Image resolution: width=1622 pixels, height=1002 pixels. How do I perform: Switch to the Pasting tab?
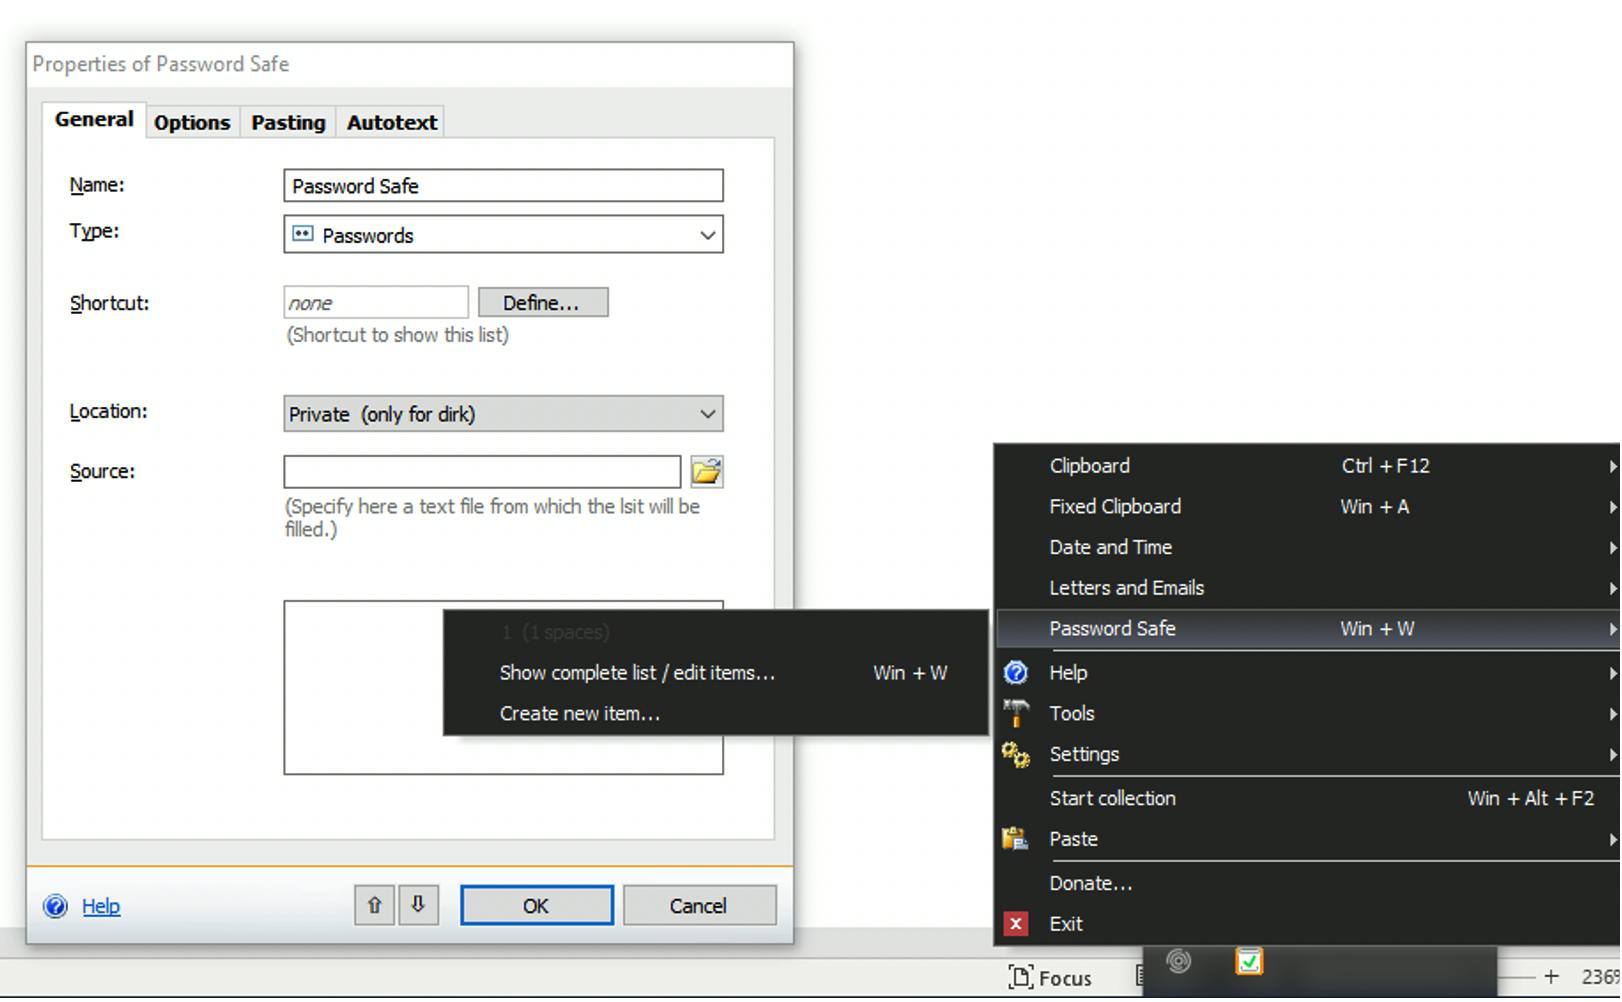click(288, 122)
